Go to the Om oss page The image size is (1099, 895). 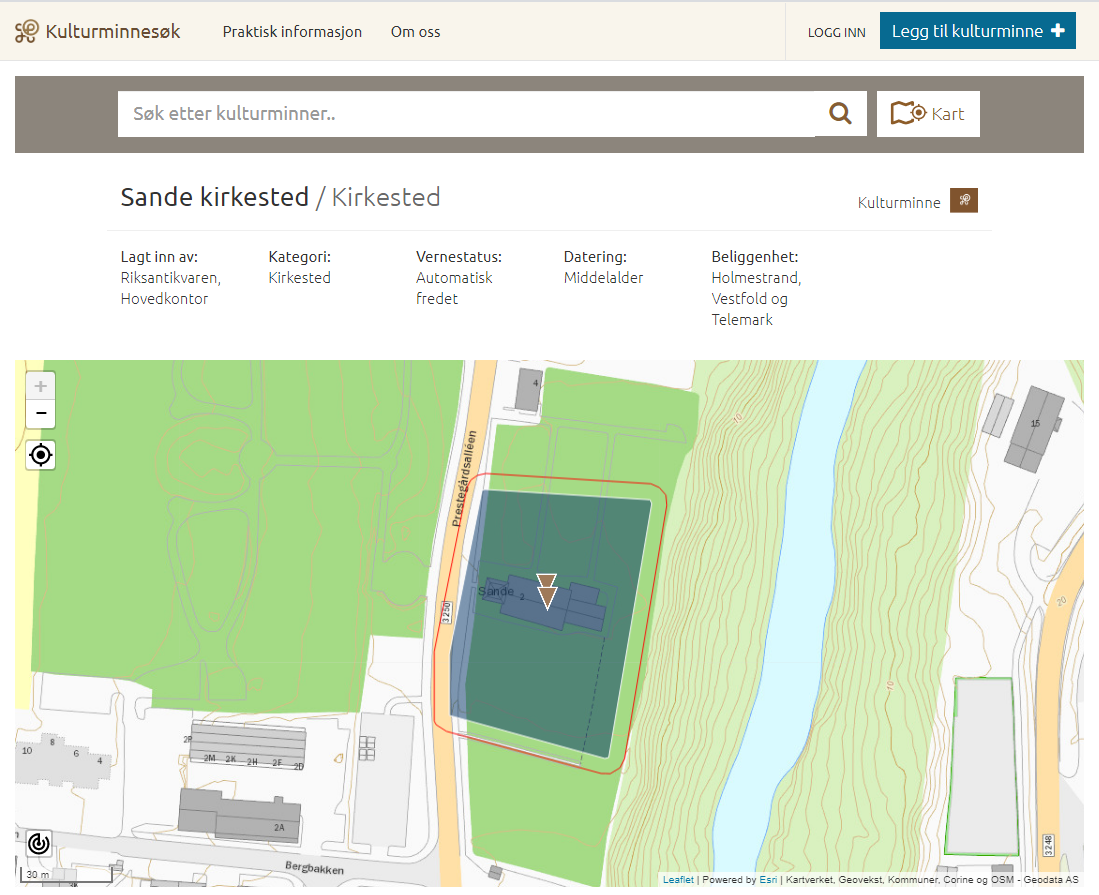[x=415, y=32]
